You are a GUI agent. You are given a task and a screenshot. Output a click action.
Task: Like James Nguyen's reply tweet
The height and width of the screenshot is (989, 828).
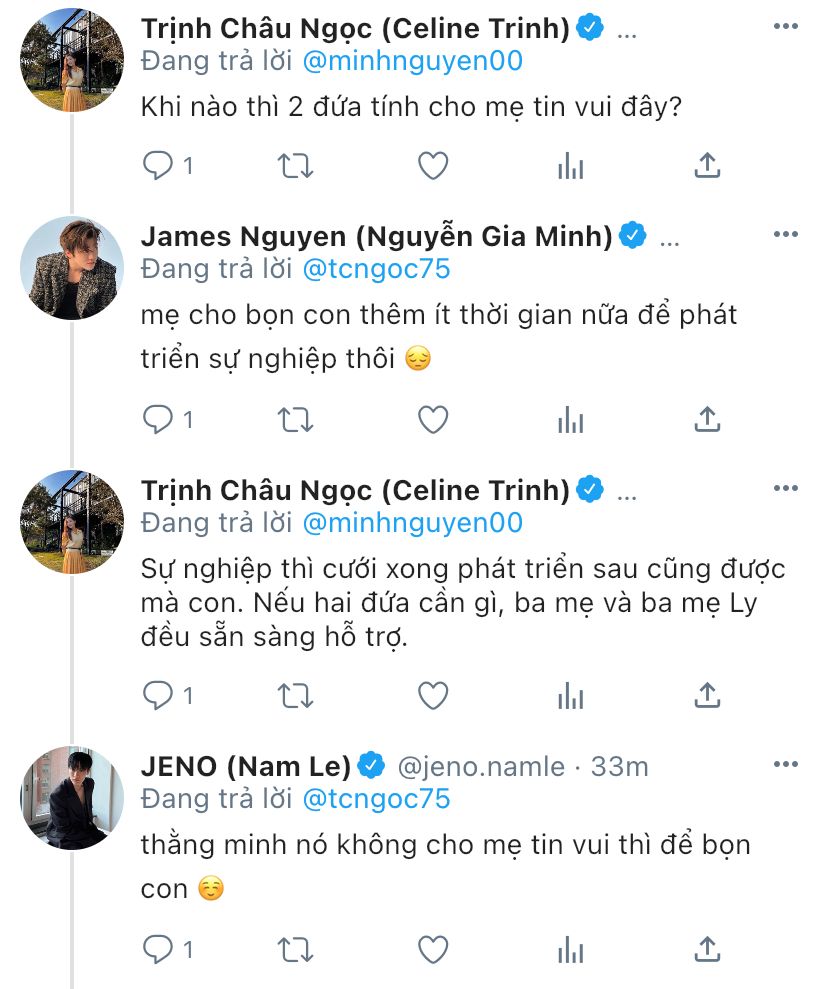click(x=432, y=420)
